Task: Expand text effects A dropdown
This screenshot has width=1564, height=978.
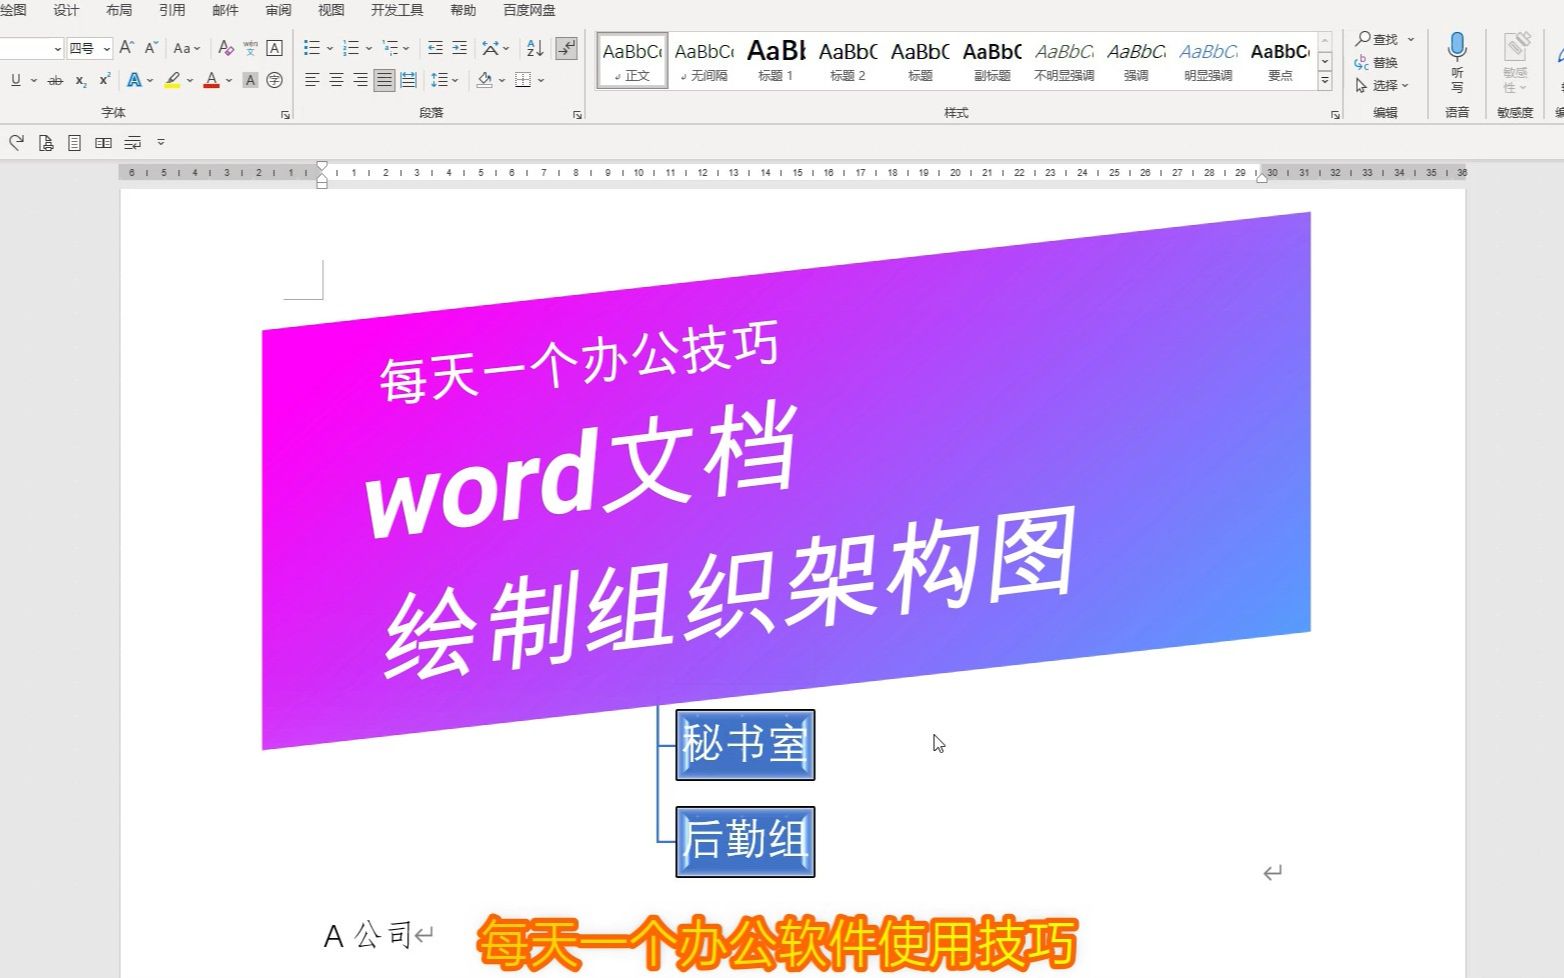Action: pyautogui.click(x=150, y=80)
